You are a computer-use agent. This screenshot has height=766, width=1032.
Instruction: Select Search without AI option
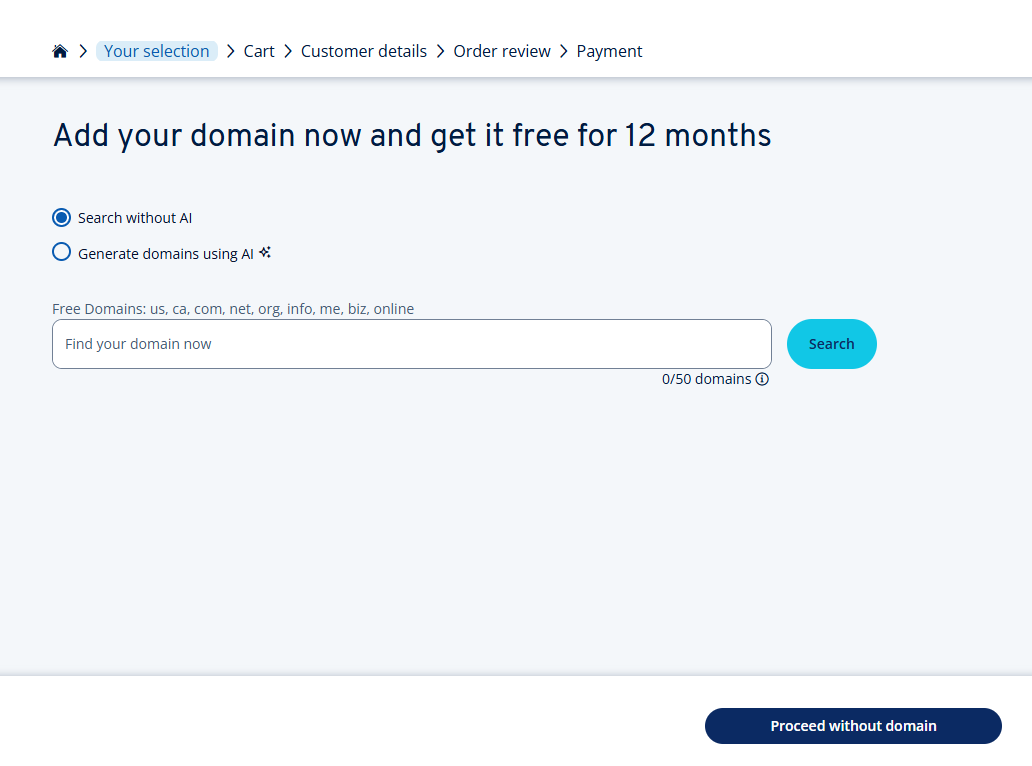pyautogui.click(x=61, y=218)
